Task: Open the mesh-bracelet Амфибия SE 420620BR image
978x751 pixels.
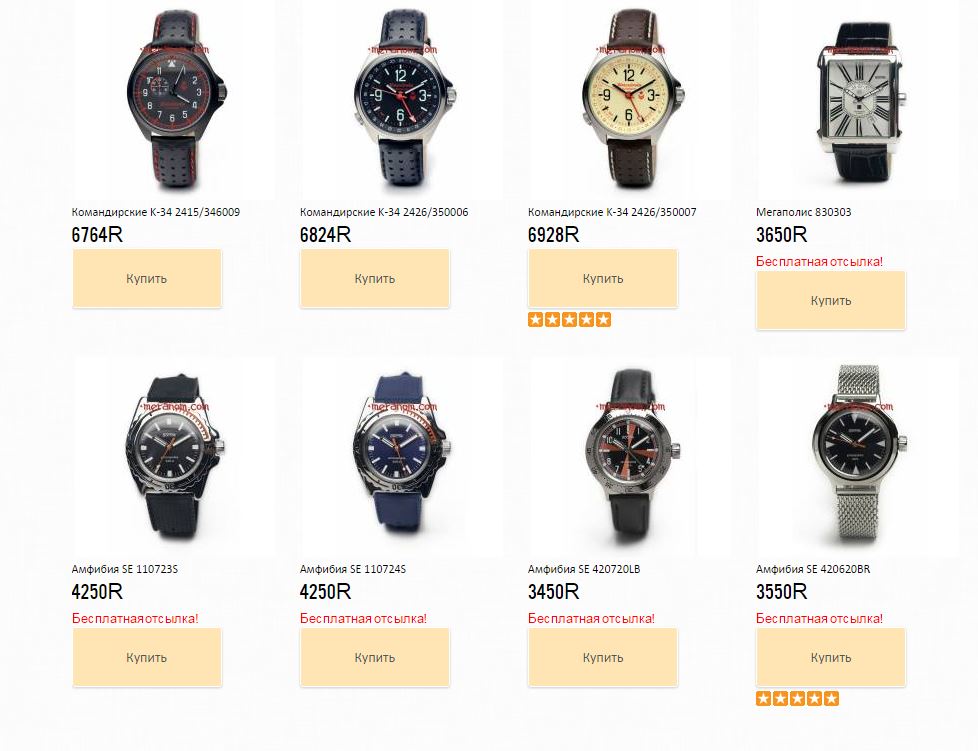Action: [x=858, y=457]
